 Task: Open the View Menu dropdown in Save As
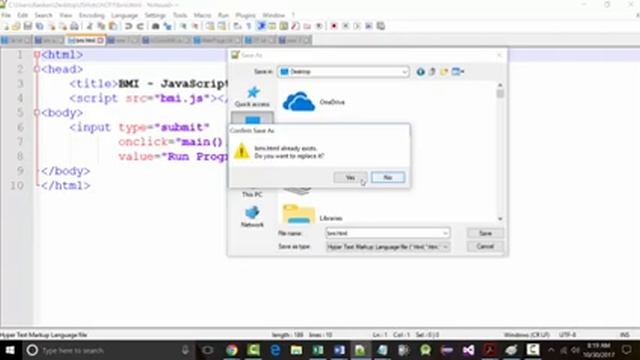click(458, 72)
